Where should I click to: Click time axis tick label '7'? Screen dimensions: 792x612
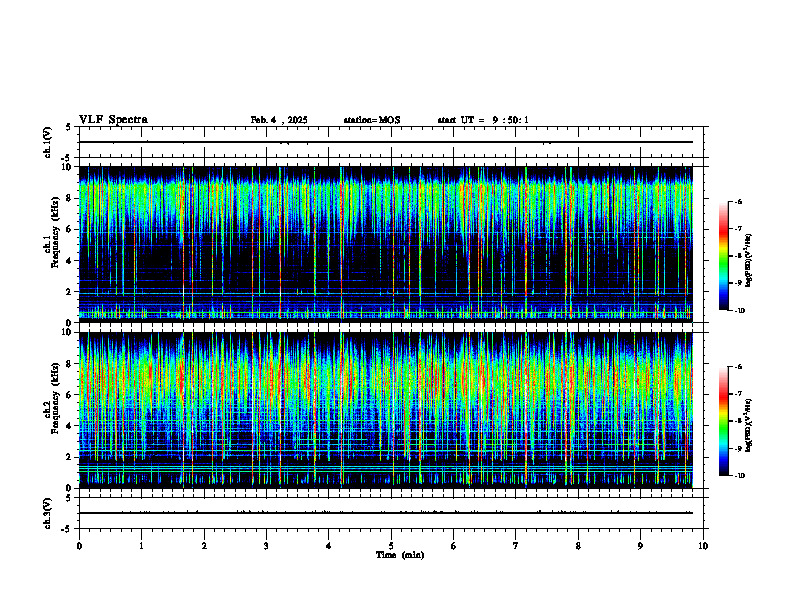coord(516,546)
